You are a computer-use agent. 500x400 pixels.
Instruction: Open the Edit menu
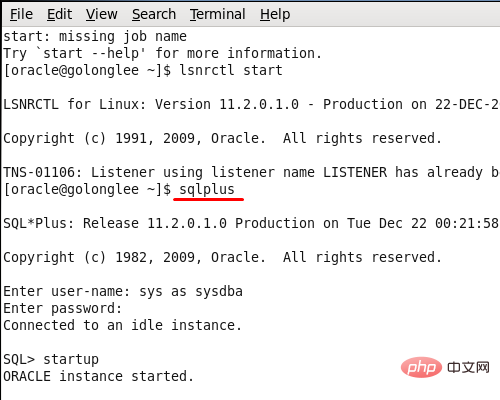(x=59, y=14)
